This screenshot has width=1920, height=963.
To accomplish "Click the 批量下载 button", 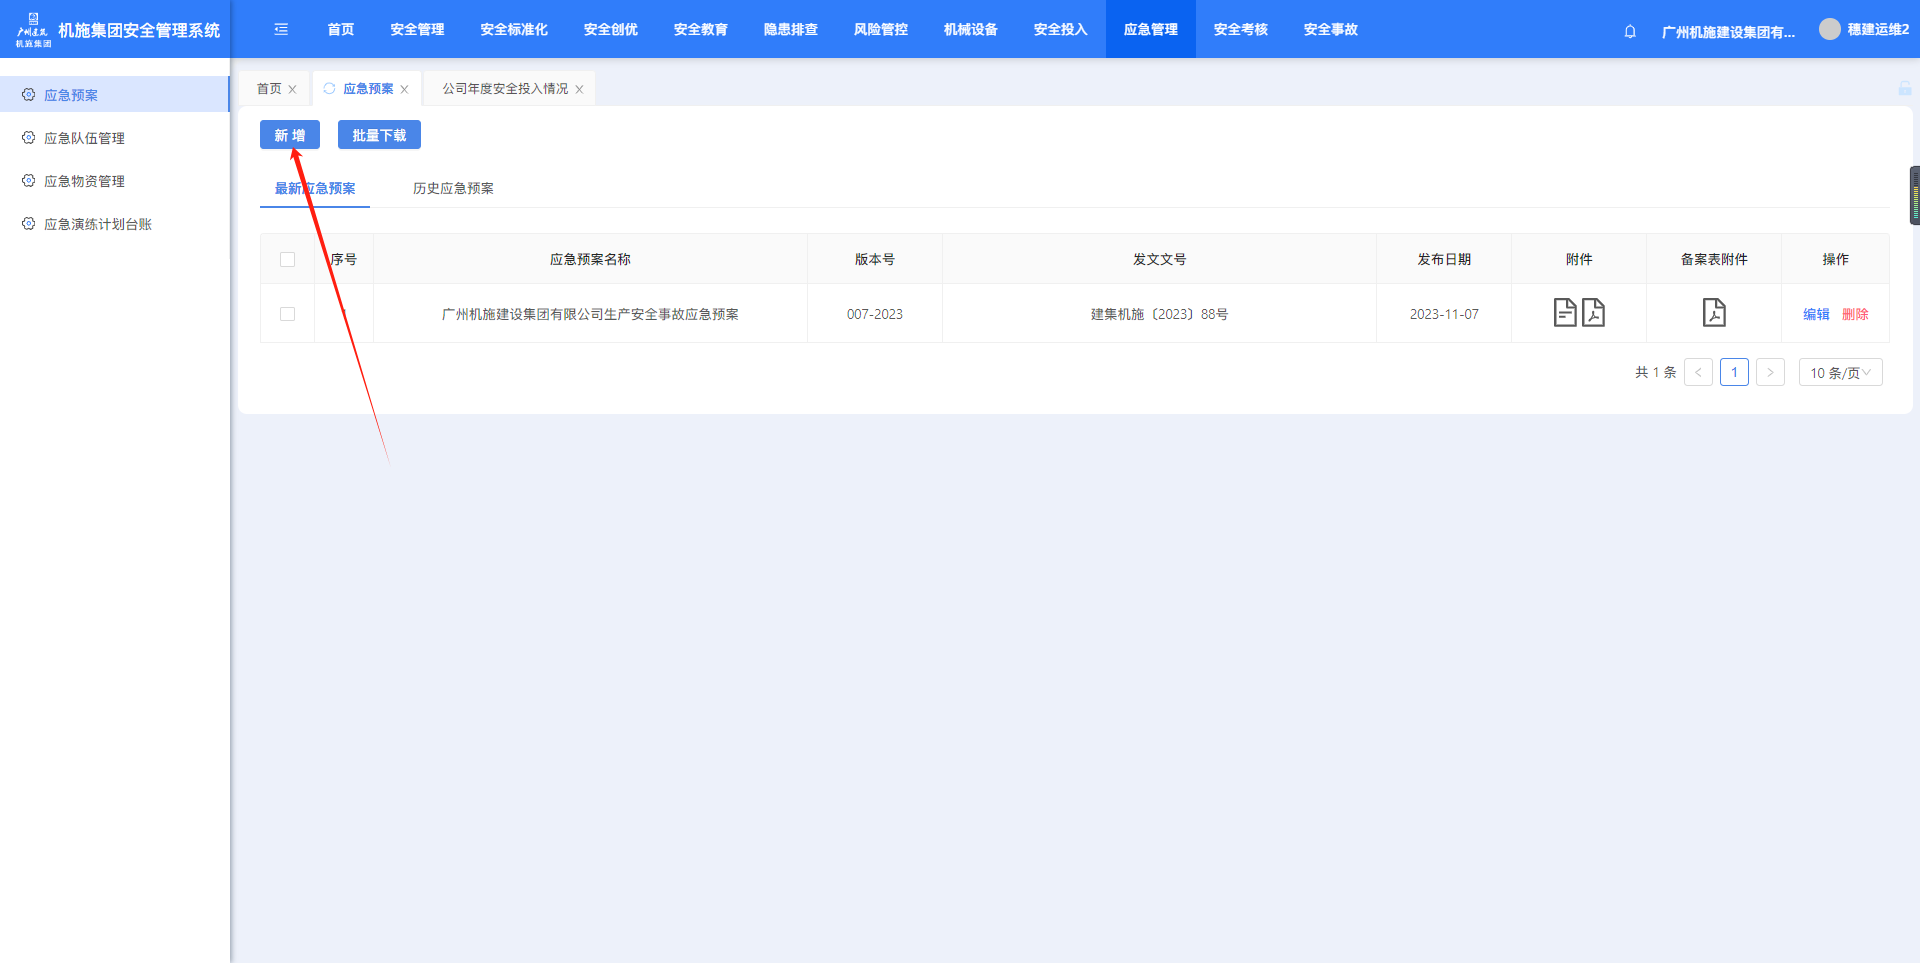I will (x=379, y=136).
